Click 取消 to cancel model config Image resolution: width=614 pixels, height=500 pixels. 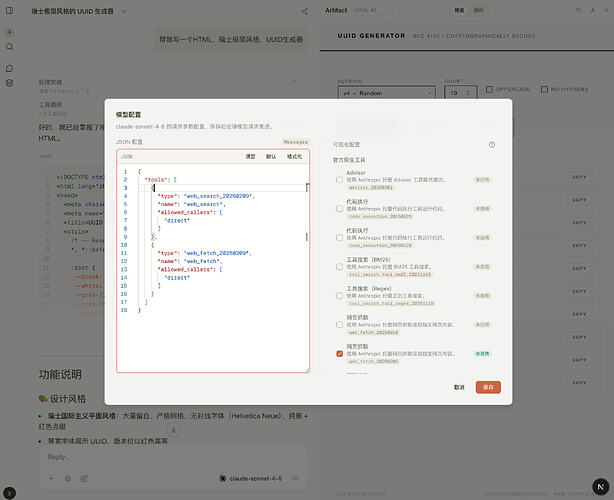[459, 387]
